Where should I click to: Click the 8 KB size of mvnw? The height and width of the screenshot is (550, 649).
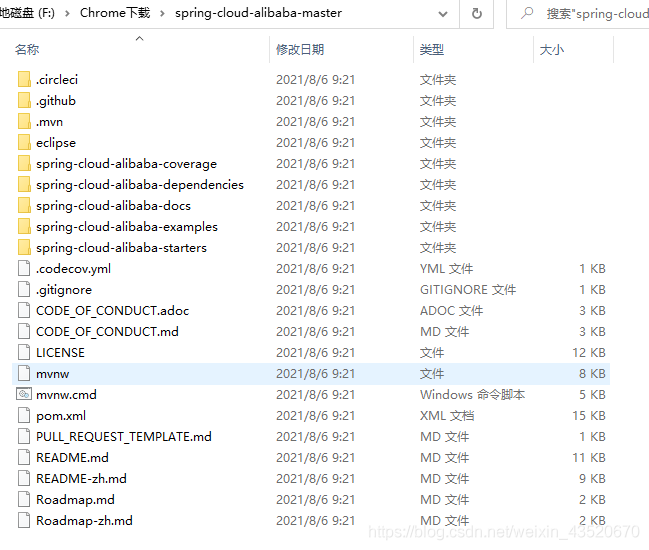pyautogui.click(x=592, y=374)
